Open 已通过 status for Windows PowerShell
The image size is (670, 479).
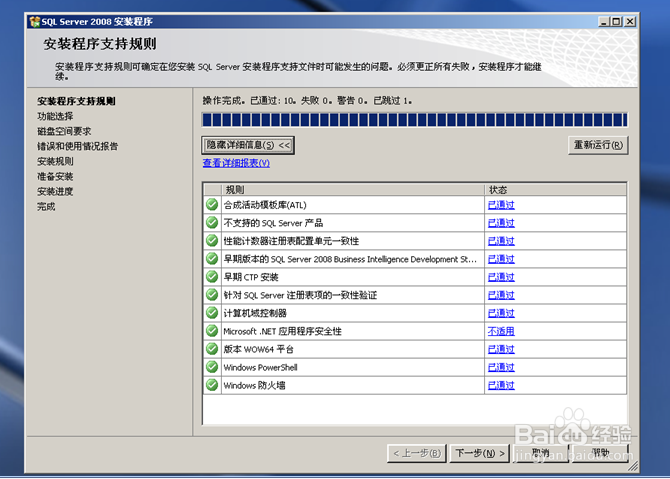[501, 367]
